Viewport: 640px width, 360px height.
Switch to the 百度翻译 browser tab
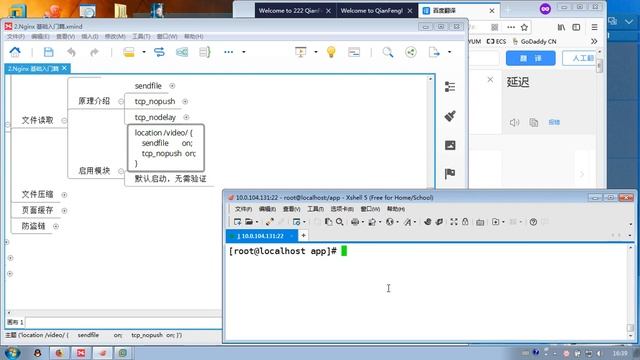coord(459,11)
